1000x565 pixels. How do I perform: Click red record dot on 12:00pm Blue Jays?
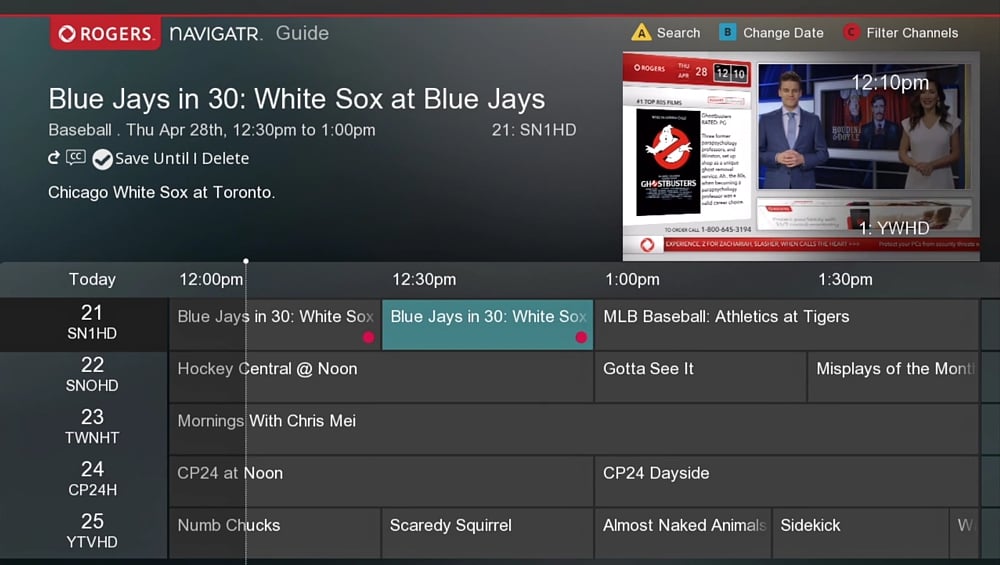coord(369,337)
